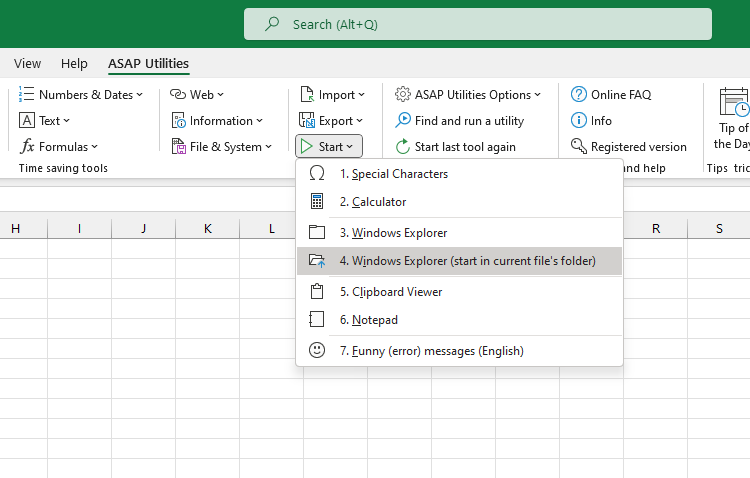Screen dimensions: 750x478
Task: Open the Online FAQ link label
Action: point(621,95)
